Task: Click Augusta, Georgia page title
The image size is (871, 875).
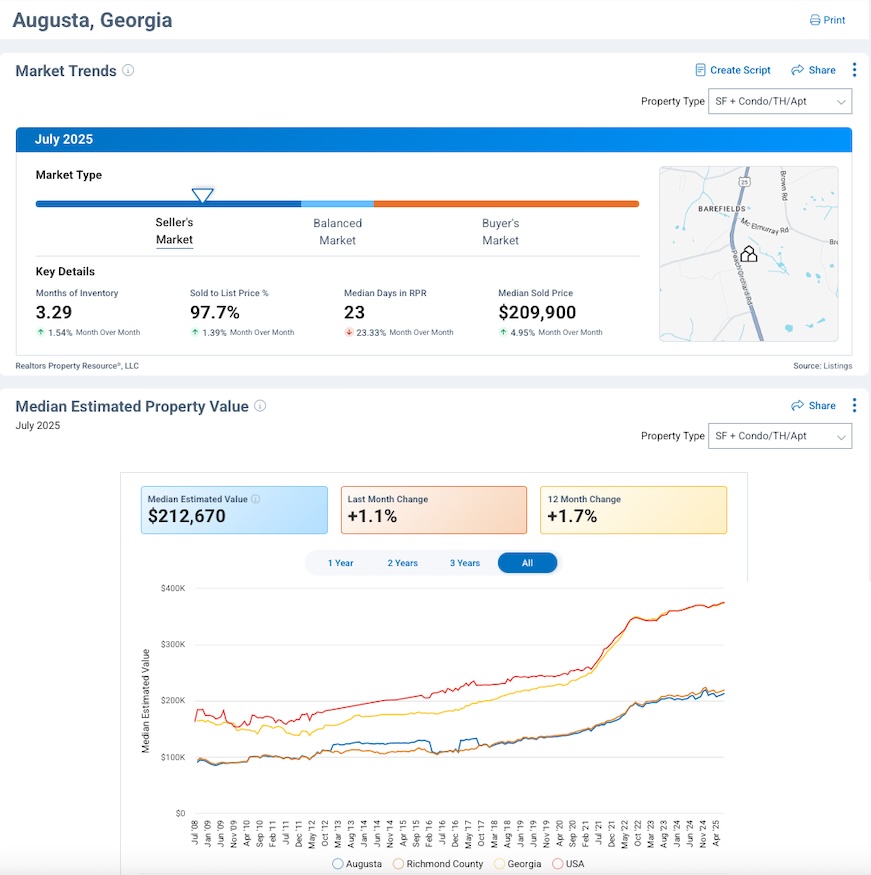Action: click(92, 20)
